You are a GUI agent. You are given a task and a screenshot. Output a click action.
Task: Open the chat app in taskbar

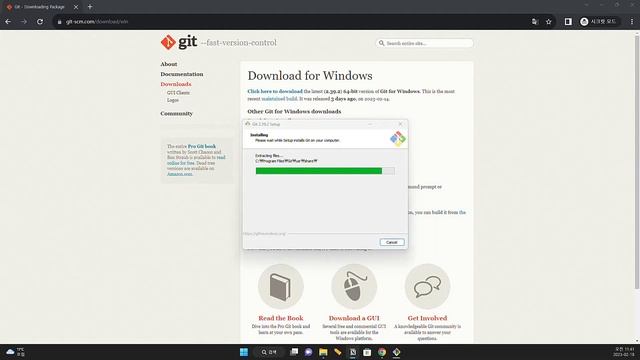point(309,352)
